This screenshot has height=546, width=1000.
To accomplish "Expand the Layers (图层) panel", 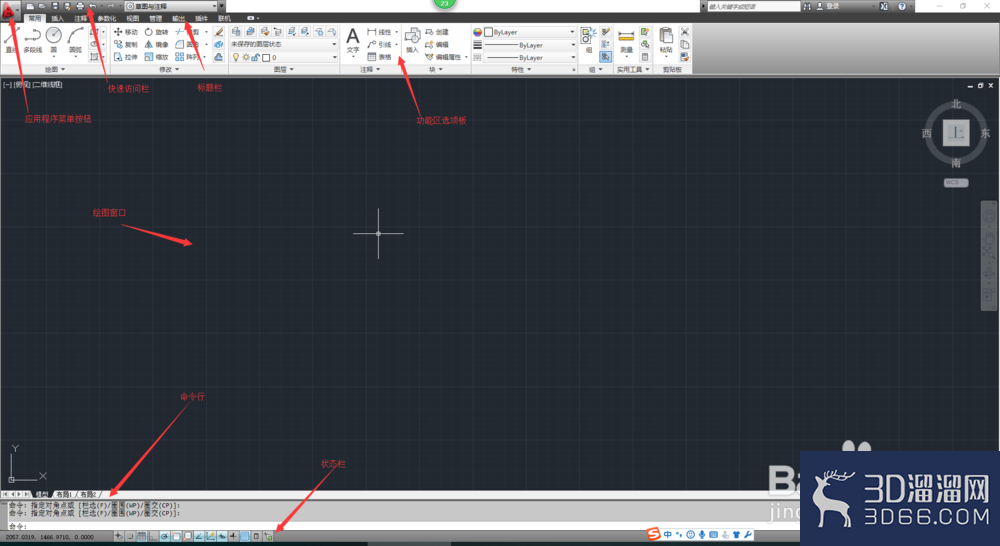I will [284, 70].
